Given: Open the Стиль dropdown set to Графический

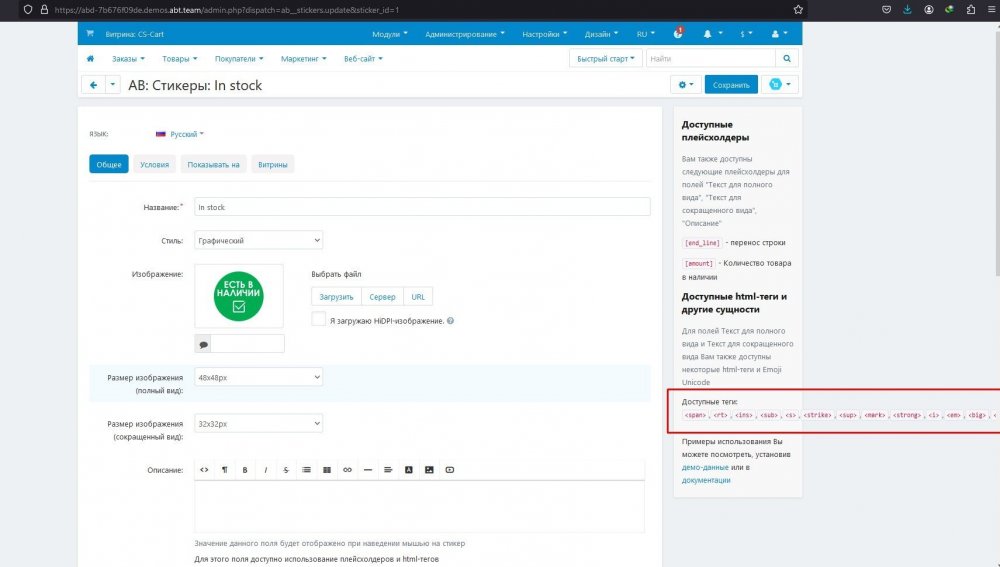Looking at the screenshot, I should [x=258, y=240].
